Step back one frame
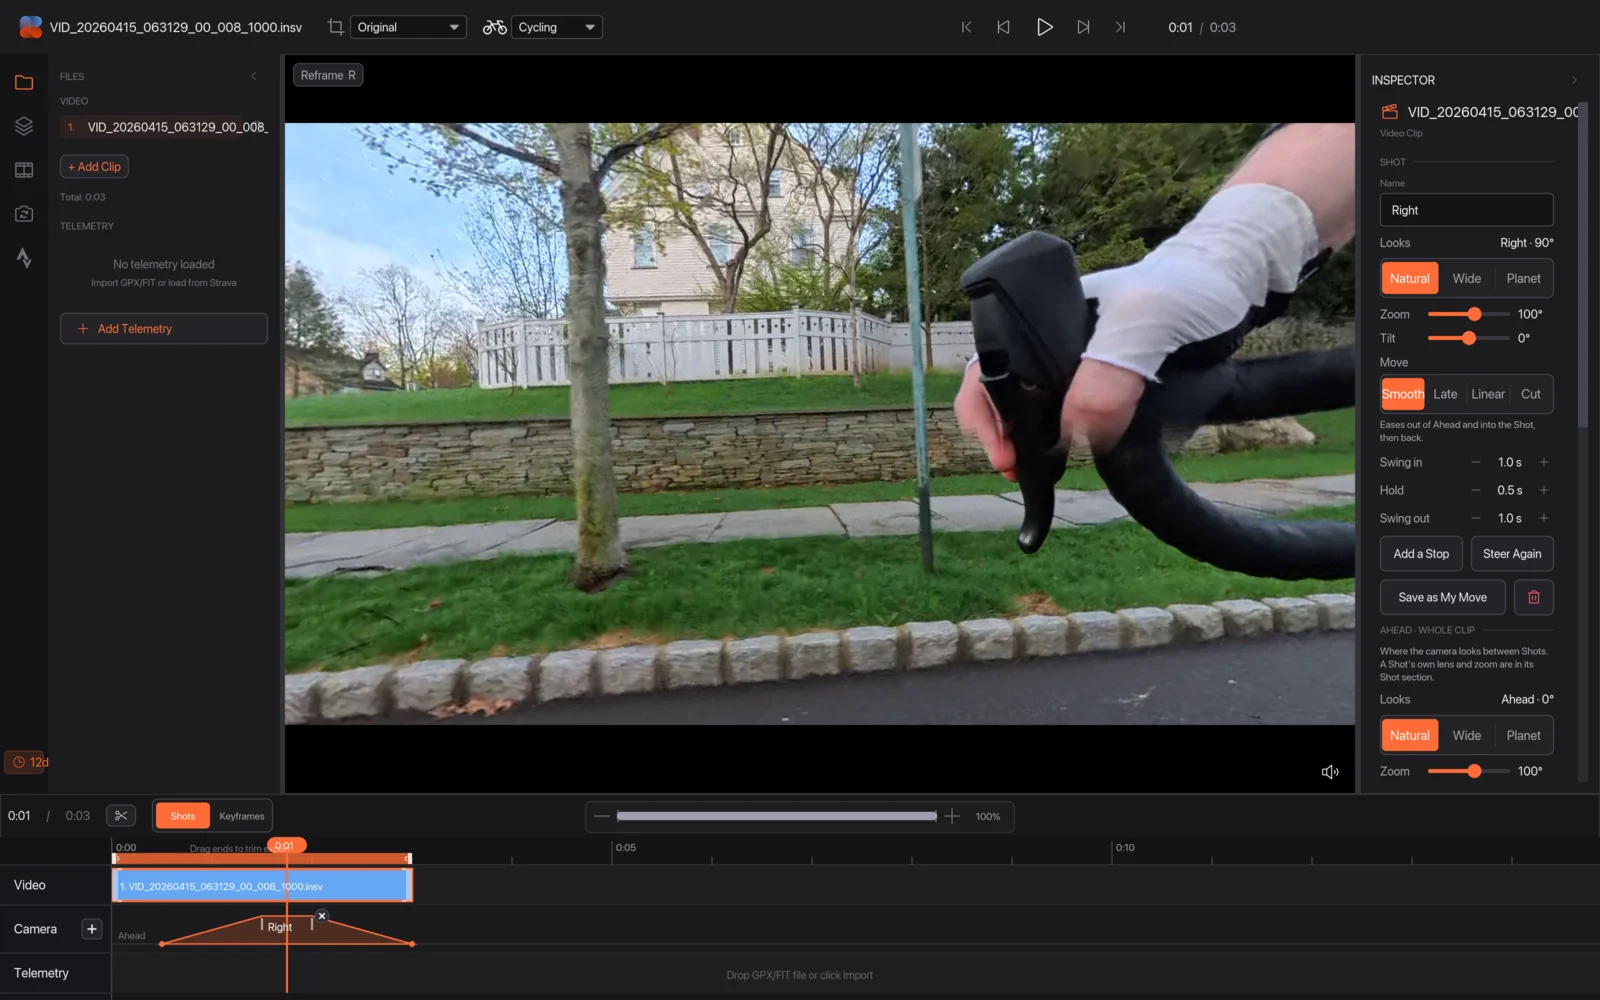The height and width of the screenshot is (1000, 1600). coord(1004,27)
